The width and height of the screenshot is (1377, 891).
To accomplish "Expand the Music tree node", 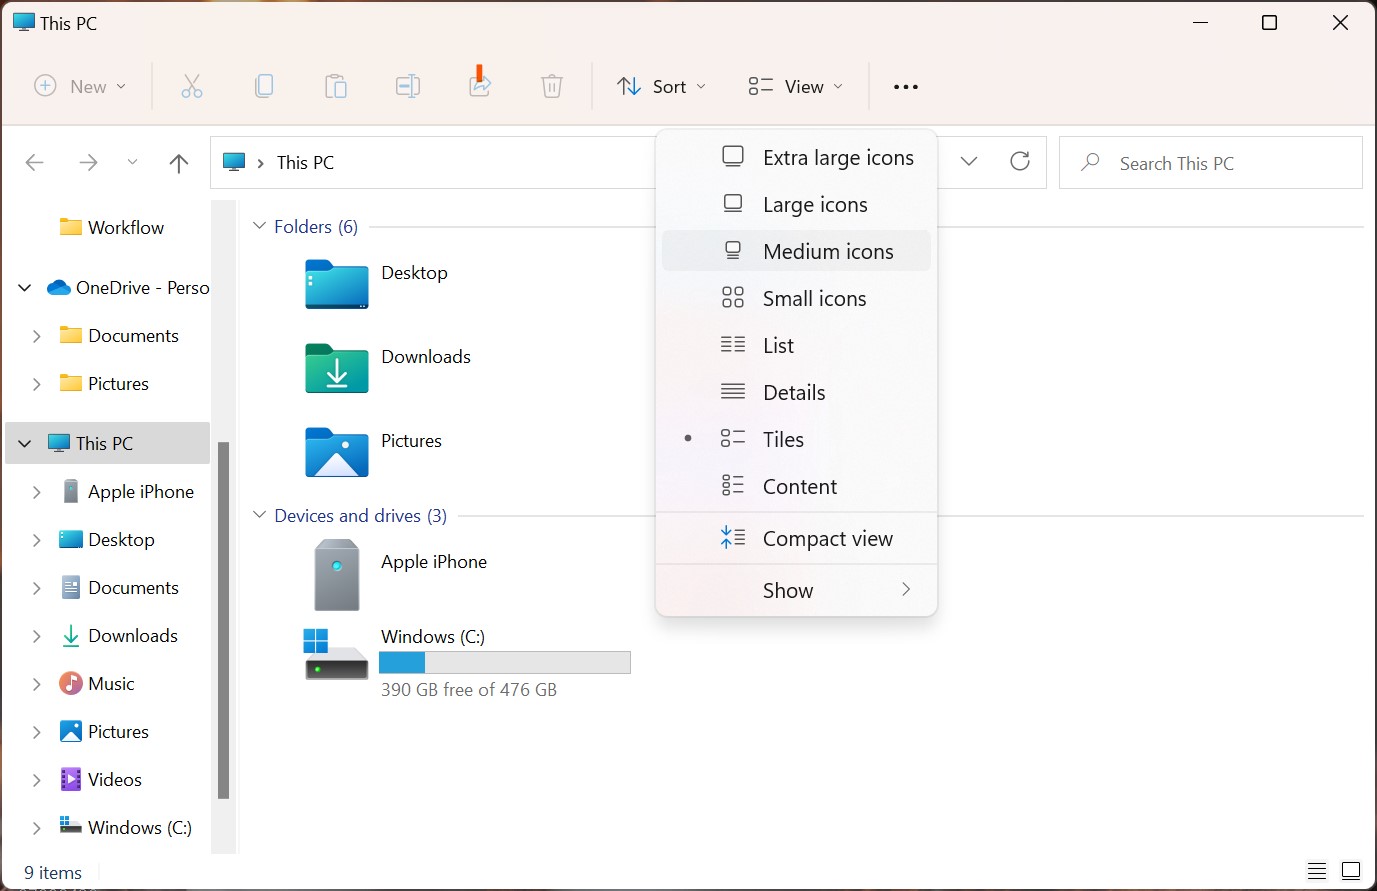I will (37, 684).
